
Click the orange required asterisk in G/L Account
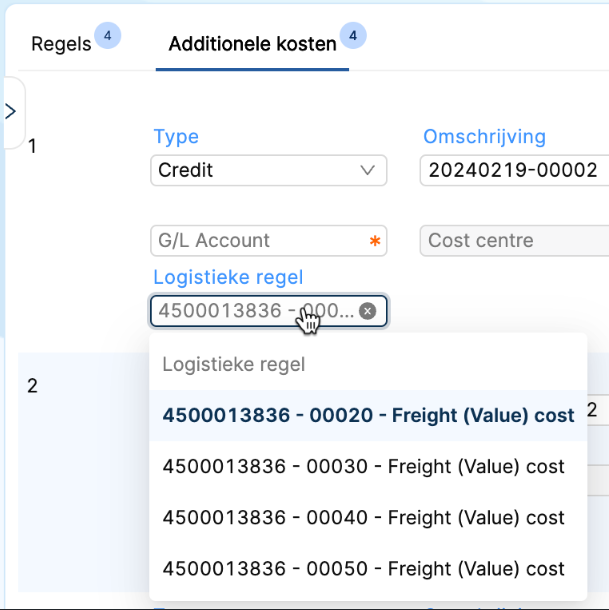375,241
